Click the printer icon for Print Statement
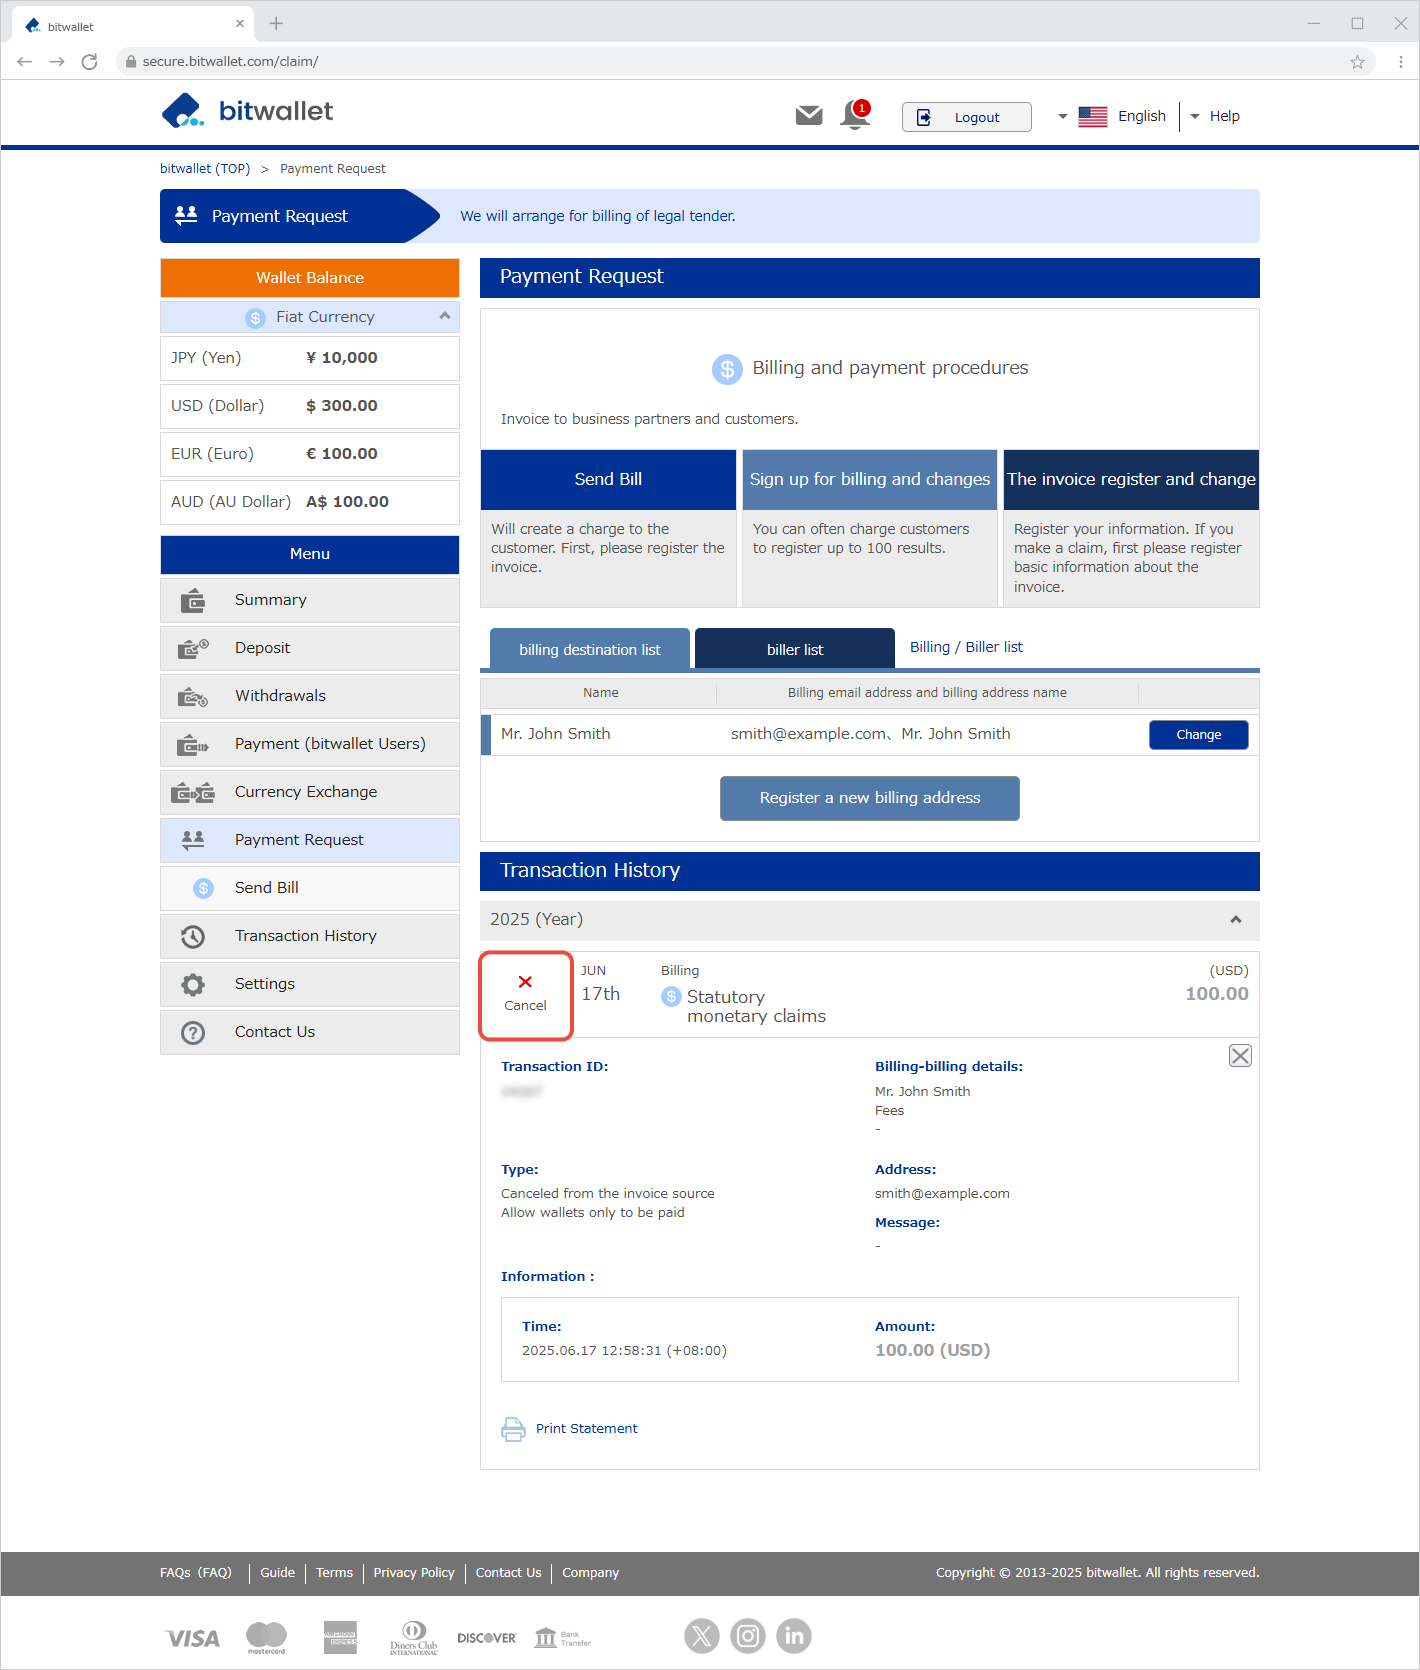Screen dimensions: 1420x1670 tap(513, 1429)
